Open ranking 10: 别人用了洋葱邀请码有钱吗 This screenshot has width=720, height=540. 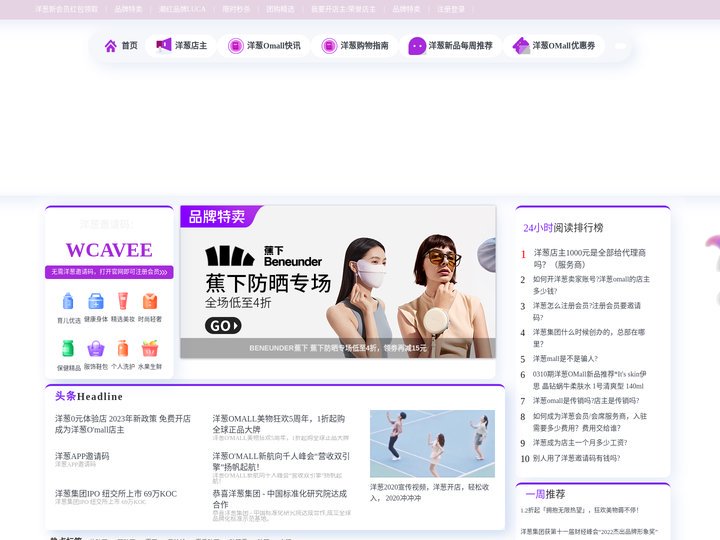pyautogui.click(x=576, y=458)
